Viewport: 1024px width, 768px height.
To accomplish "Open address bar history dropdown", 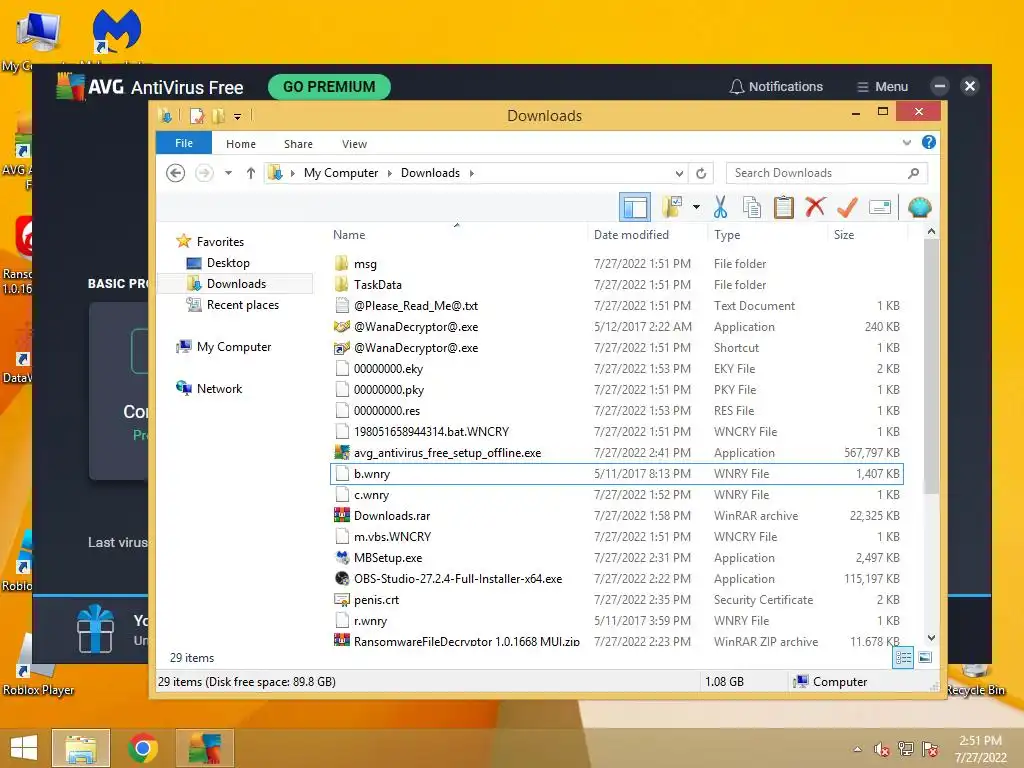I will (x=679, y=173).
